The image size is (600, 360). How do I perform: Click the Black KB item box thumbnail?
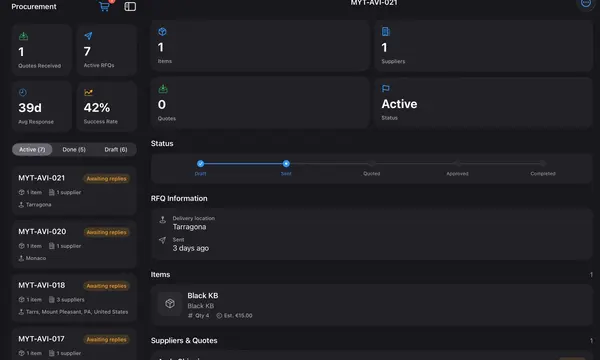pos(170,304)
